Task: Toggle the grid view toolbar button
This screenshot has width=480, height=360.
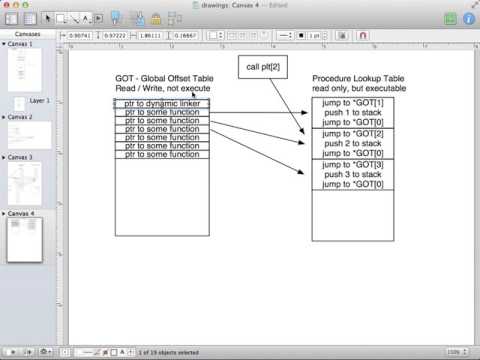Action: (x=29, y=19)
